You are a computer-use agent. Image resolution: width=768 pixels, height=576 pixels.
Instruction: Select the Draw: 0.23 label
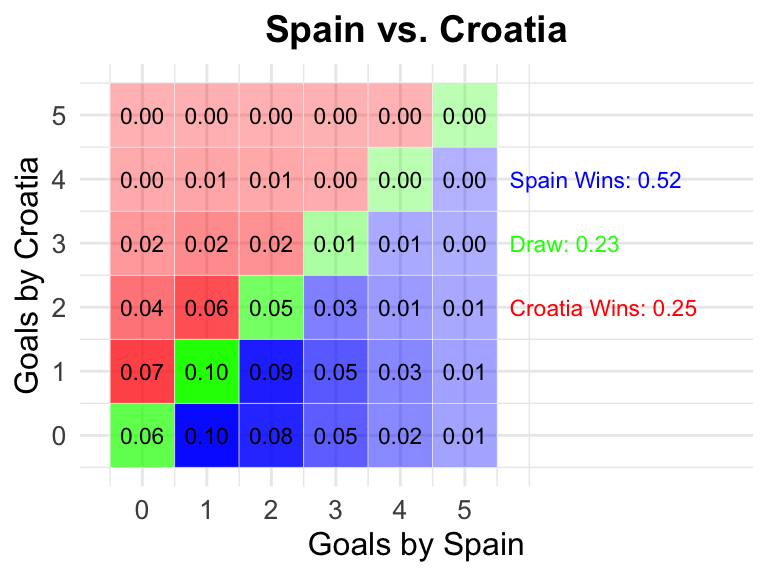(564, 244)
